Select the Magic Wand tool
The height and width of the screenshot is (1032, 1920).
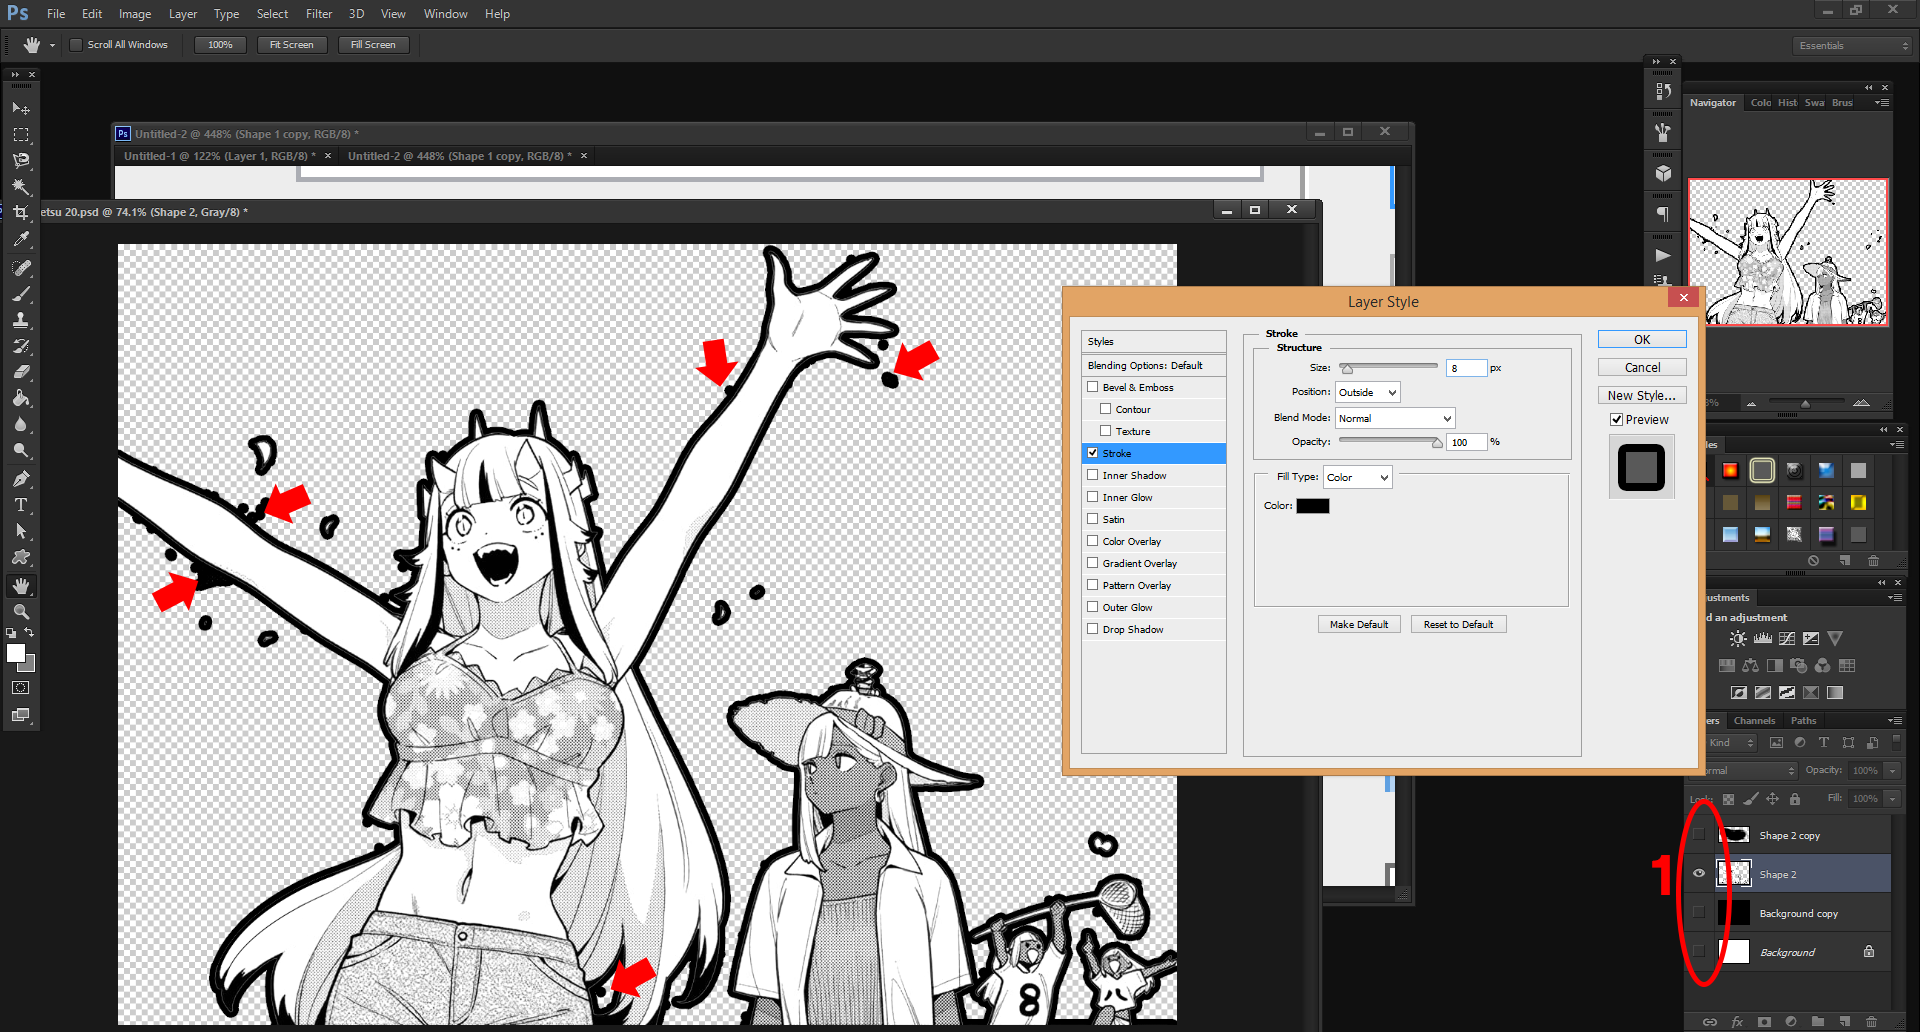pyautogui.click(x=21, y=187)
